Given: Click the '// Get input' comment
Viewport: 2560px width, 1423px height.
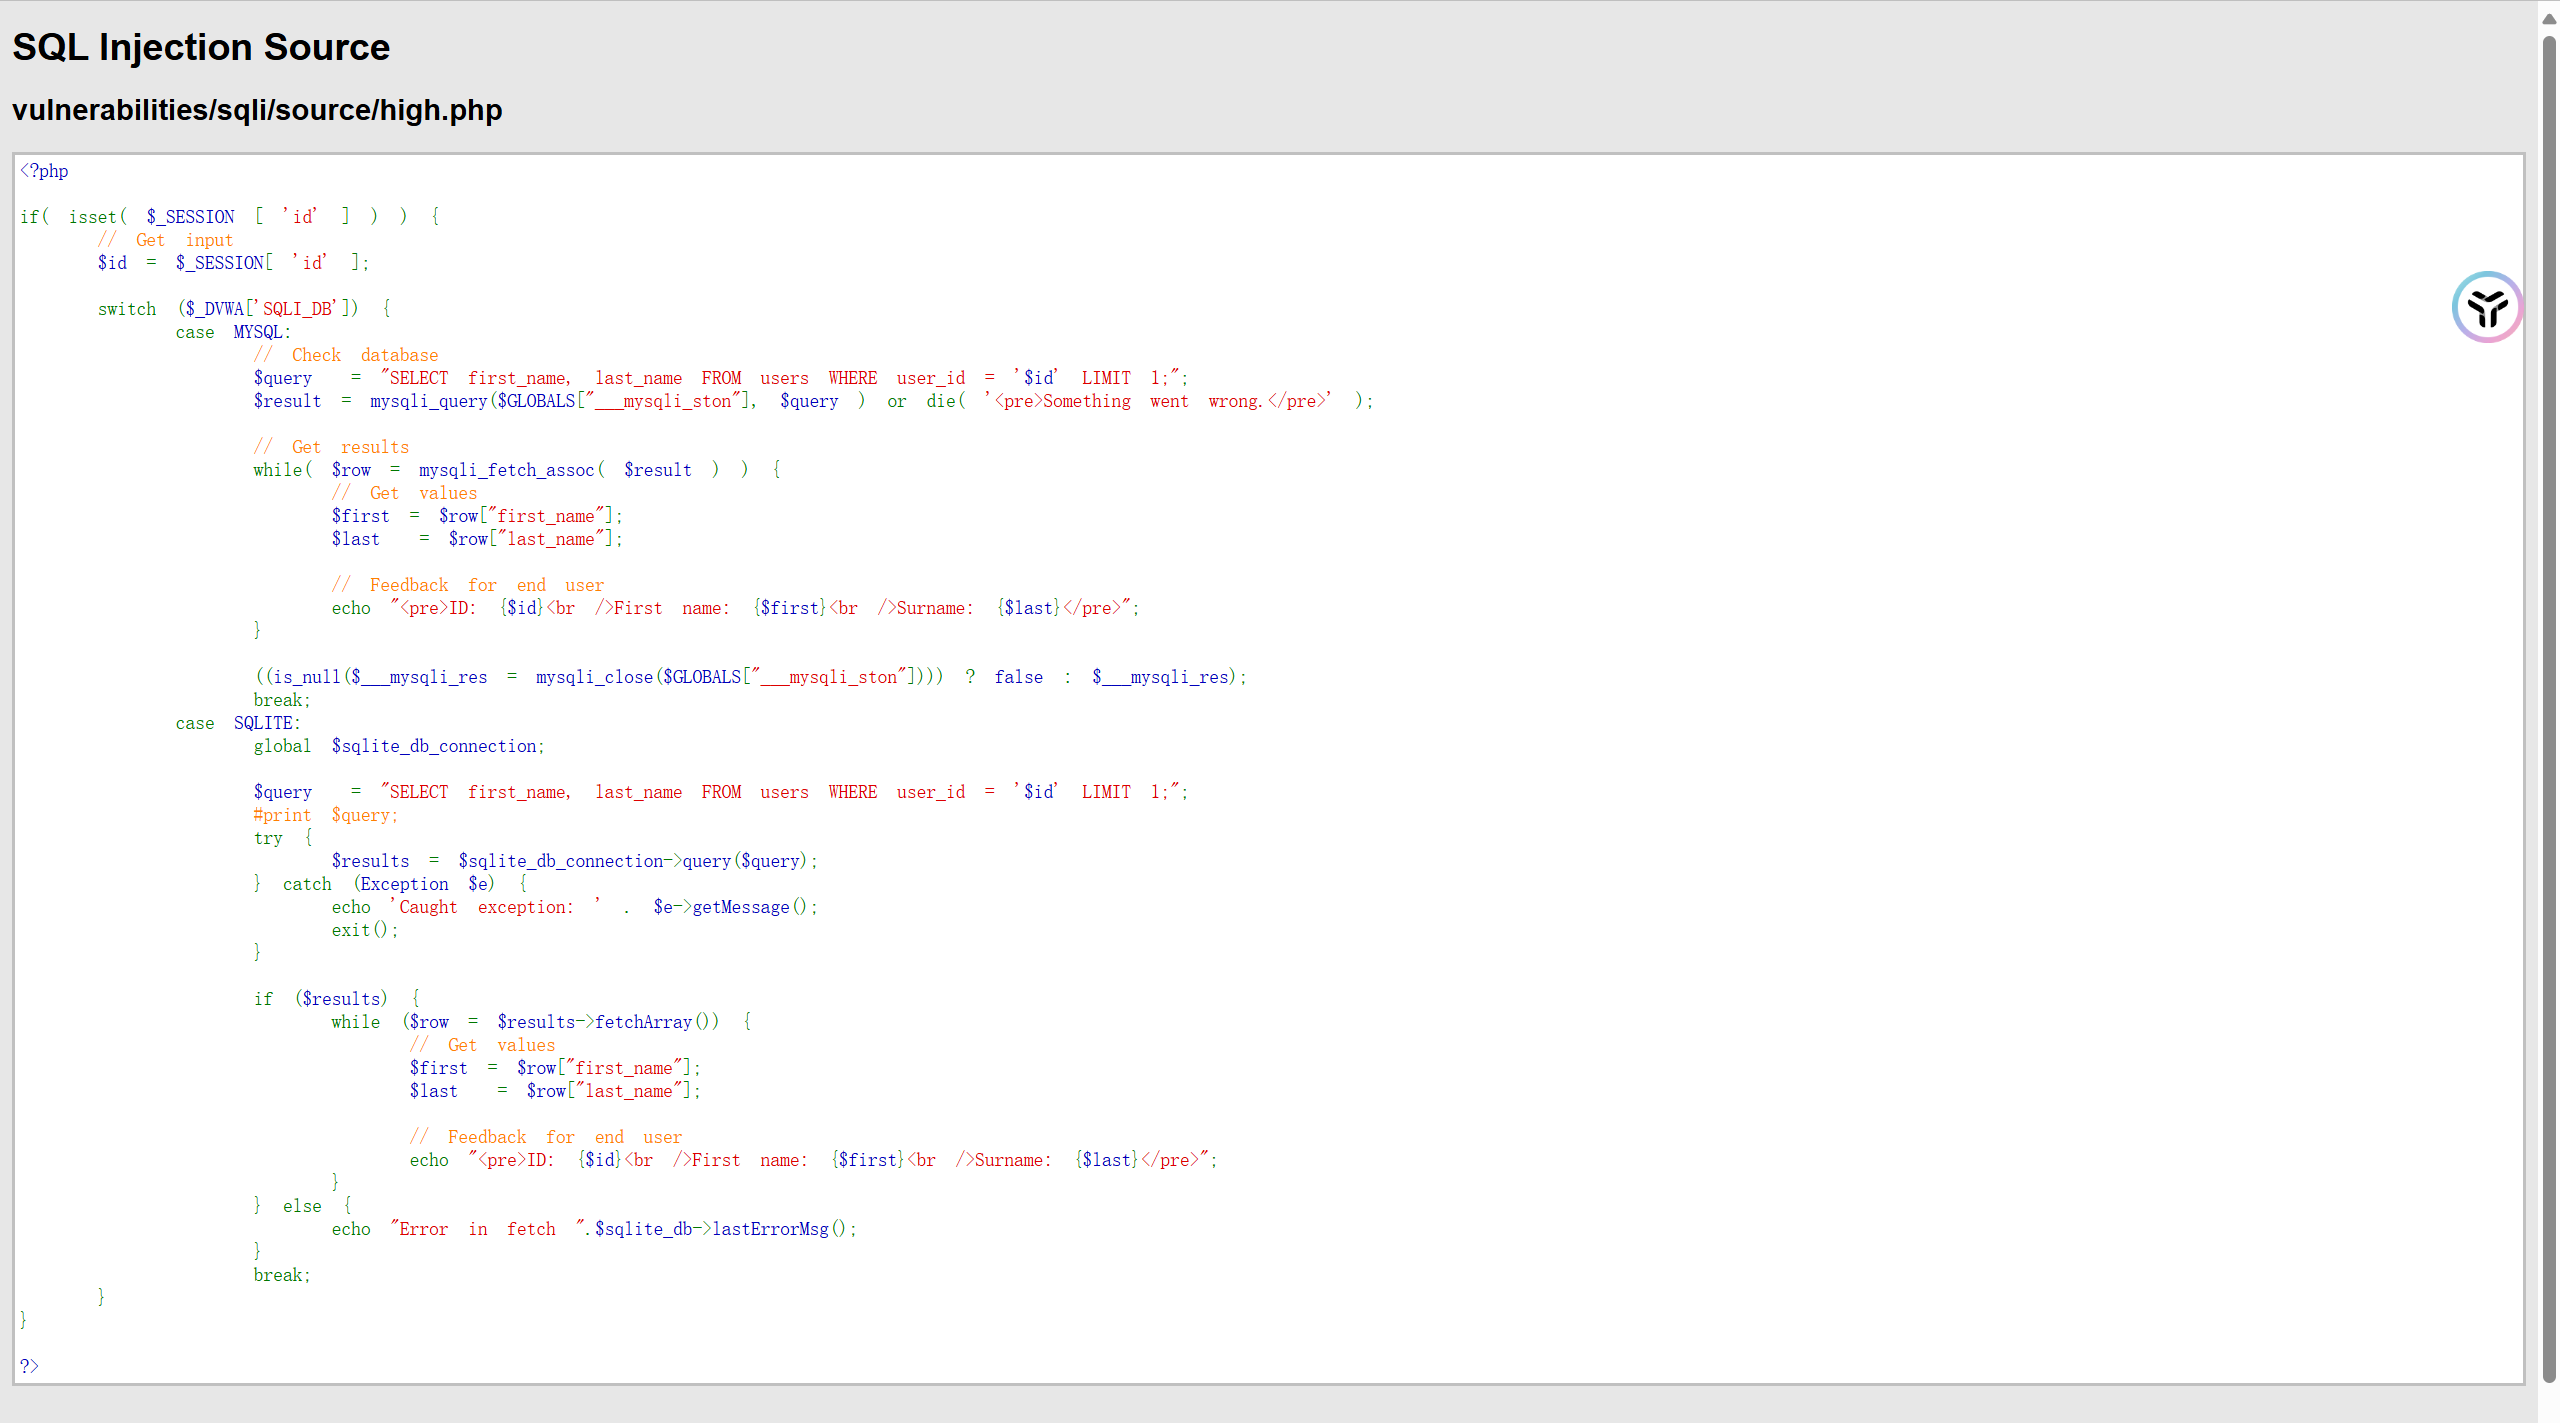Looking at the screenshot, I should click(x=165, y=240).
